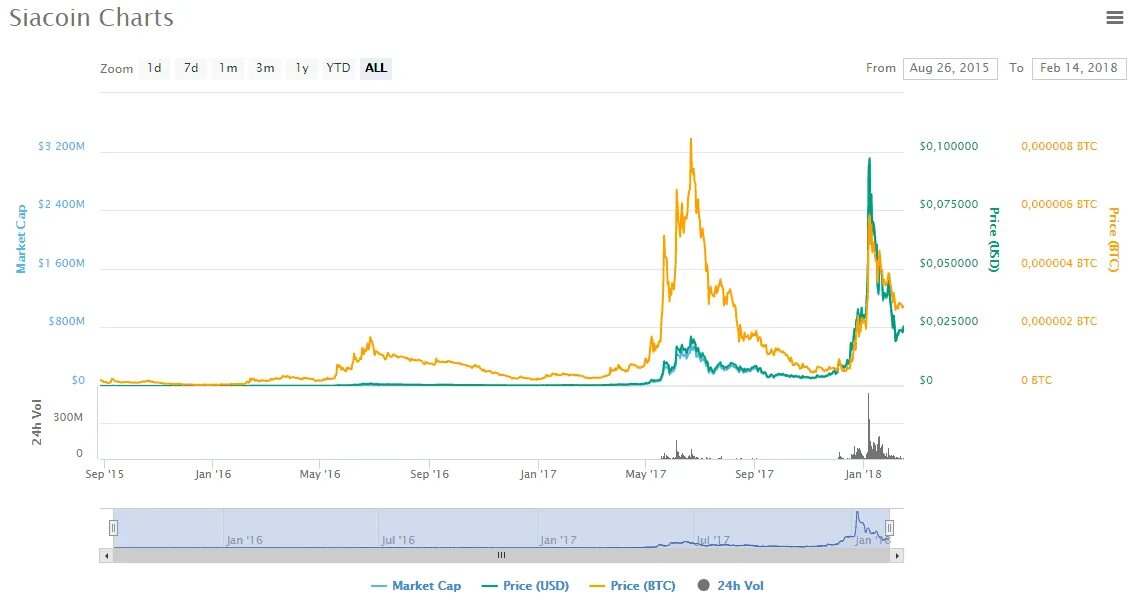The image size is (1138, 596).
Task: Toggle Price (USD) series in legend
Action: [x=525, y=586]
